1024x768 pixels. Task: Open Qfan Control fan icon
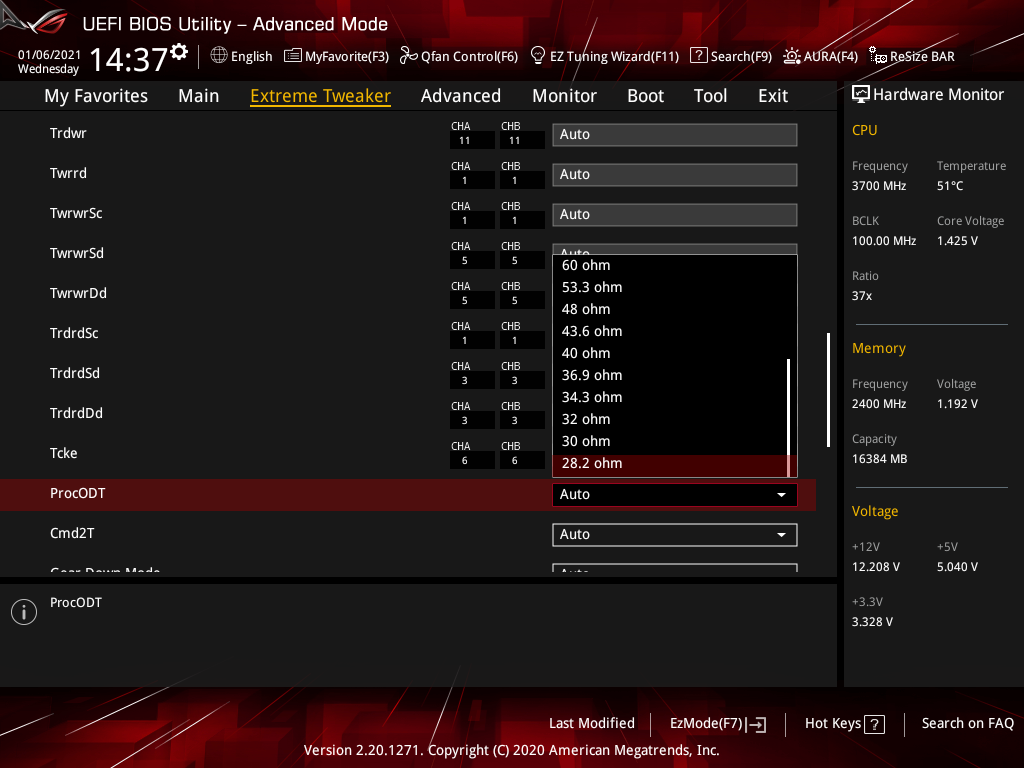408,56
